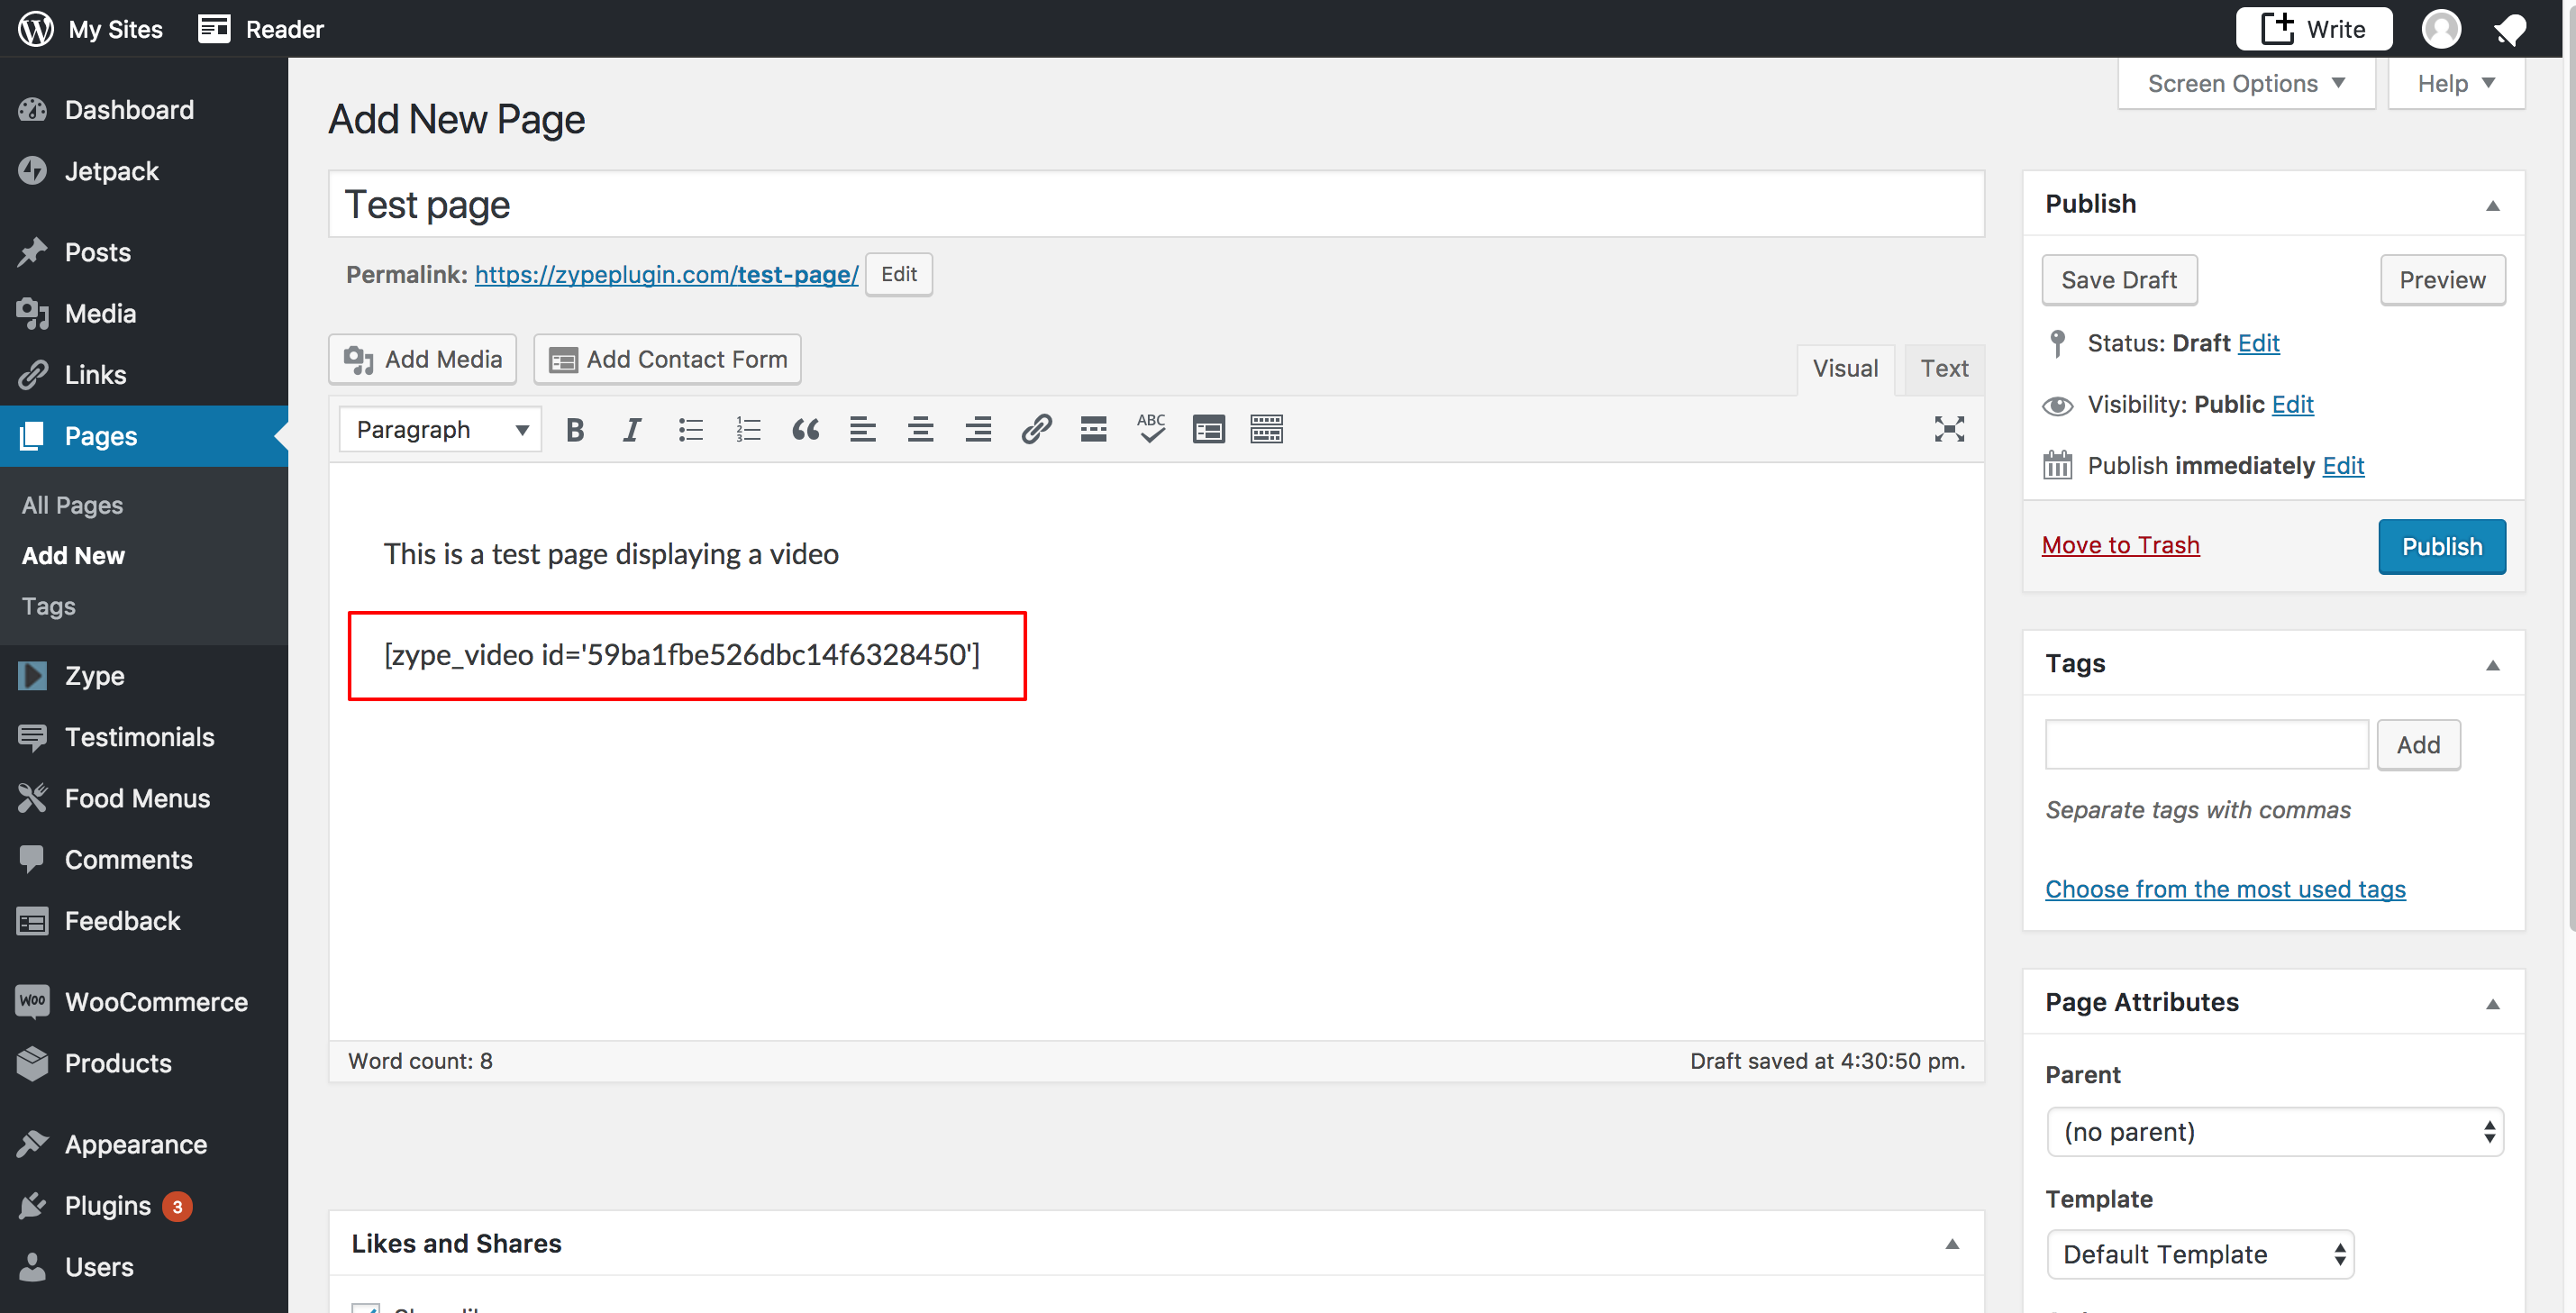
Task: Open the Reader
Action: pos(261,29)
